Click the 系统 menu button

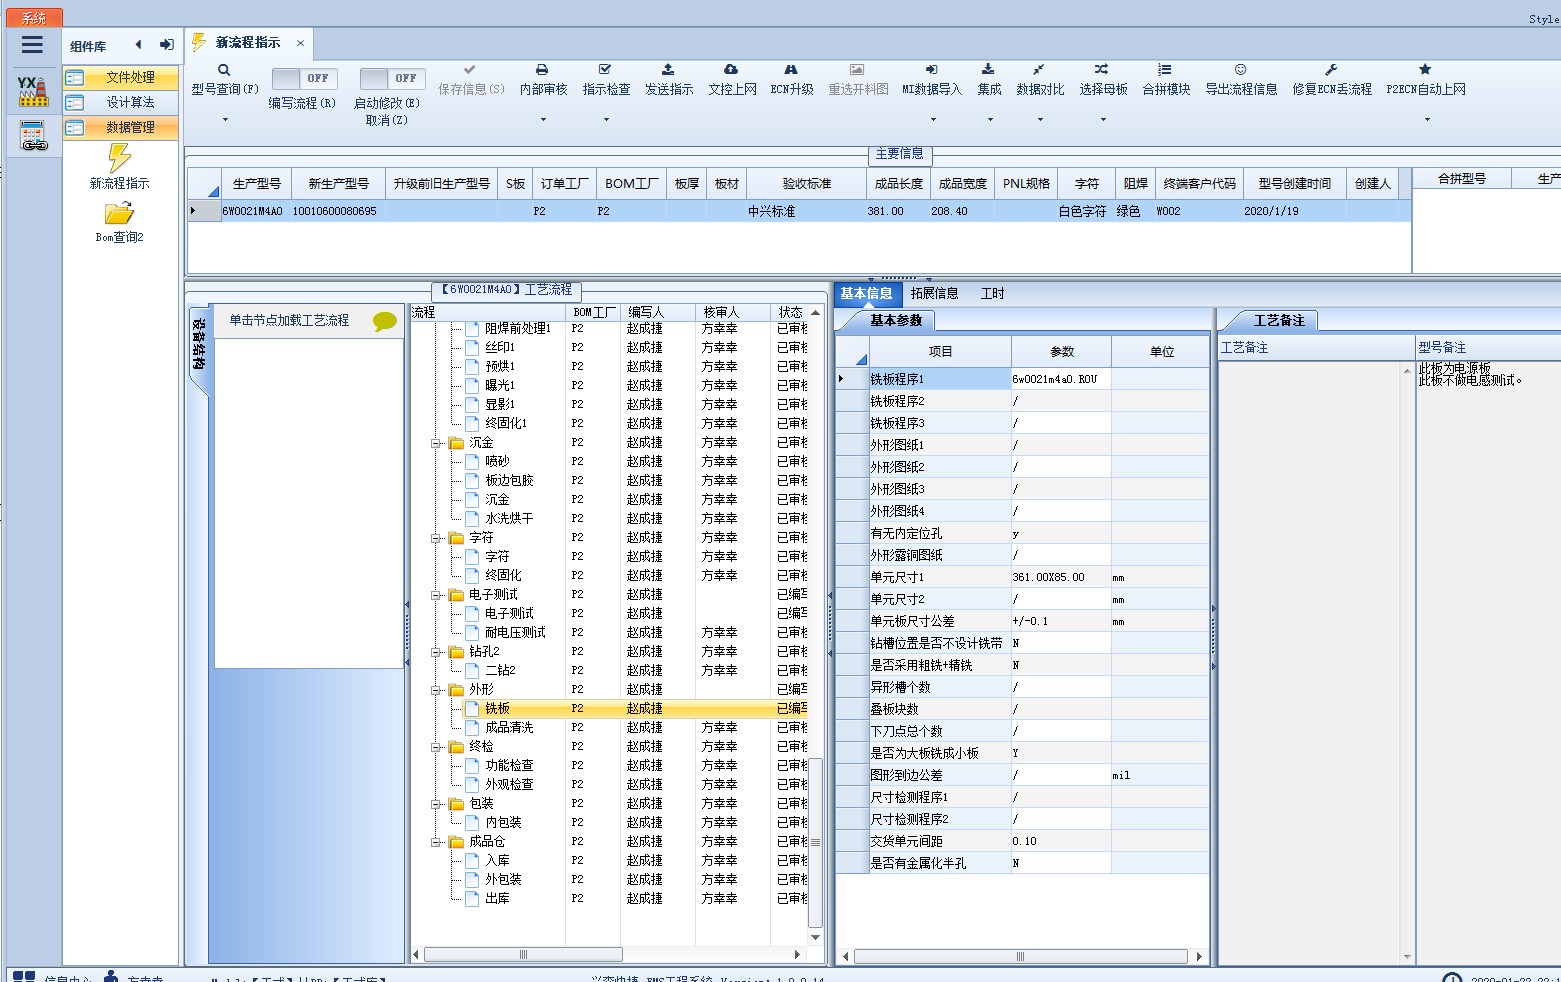coord(34,18)
